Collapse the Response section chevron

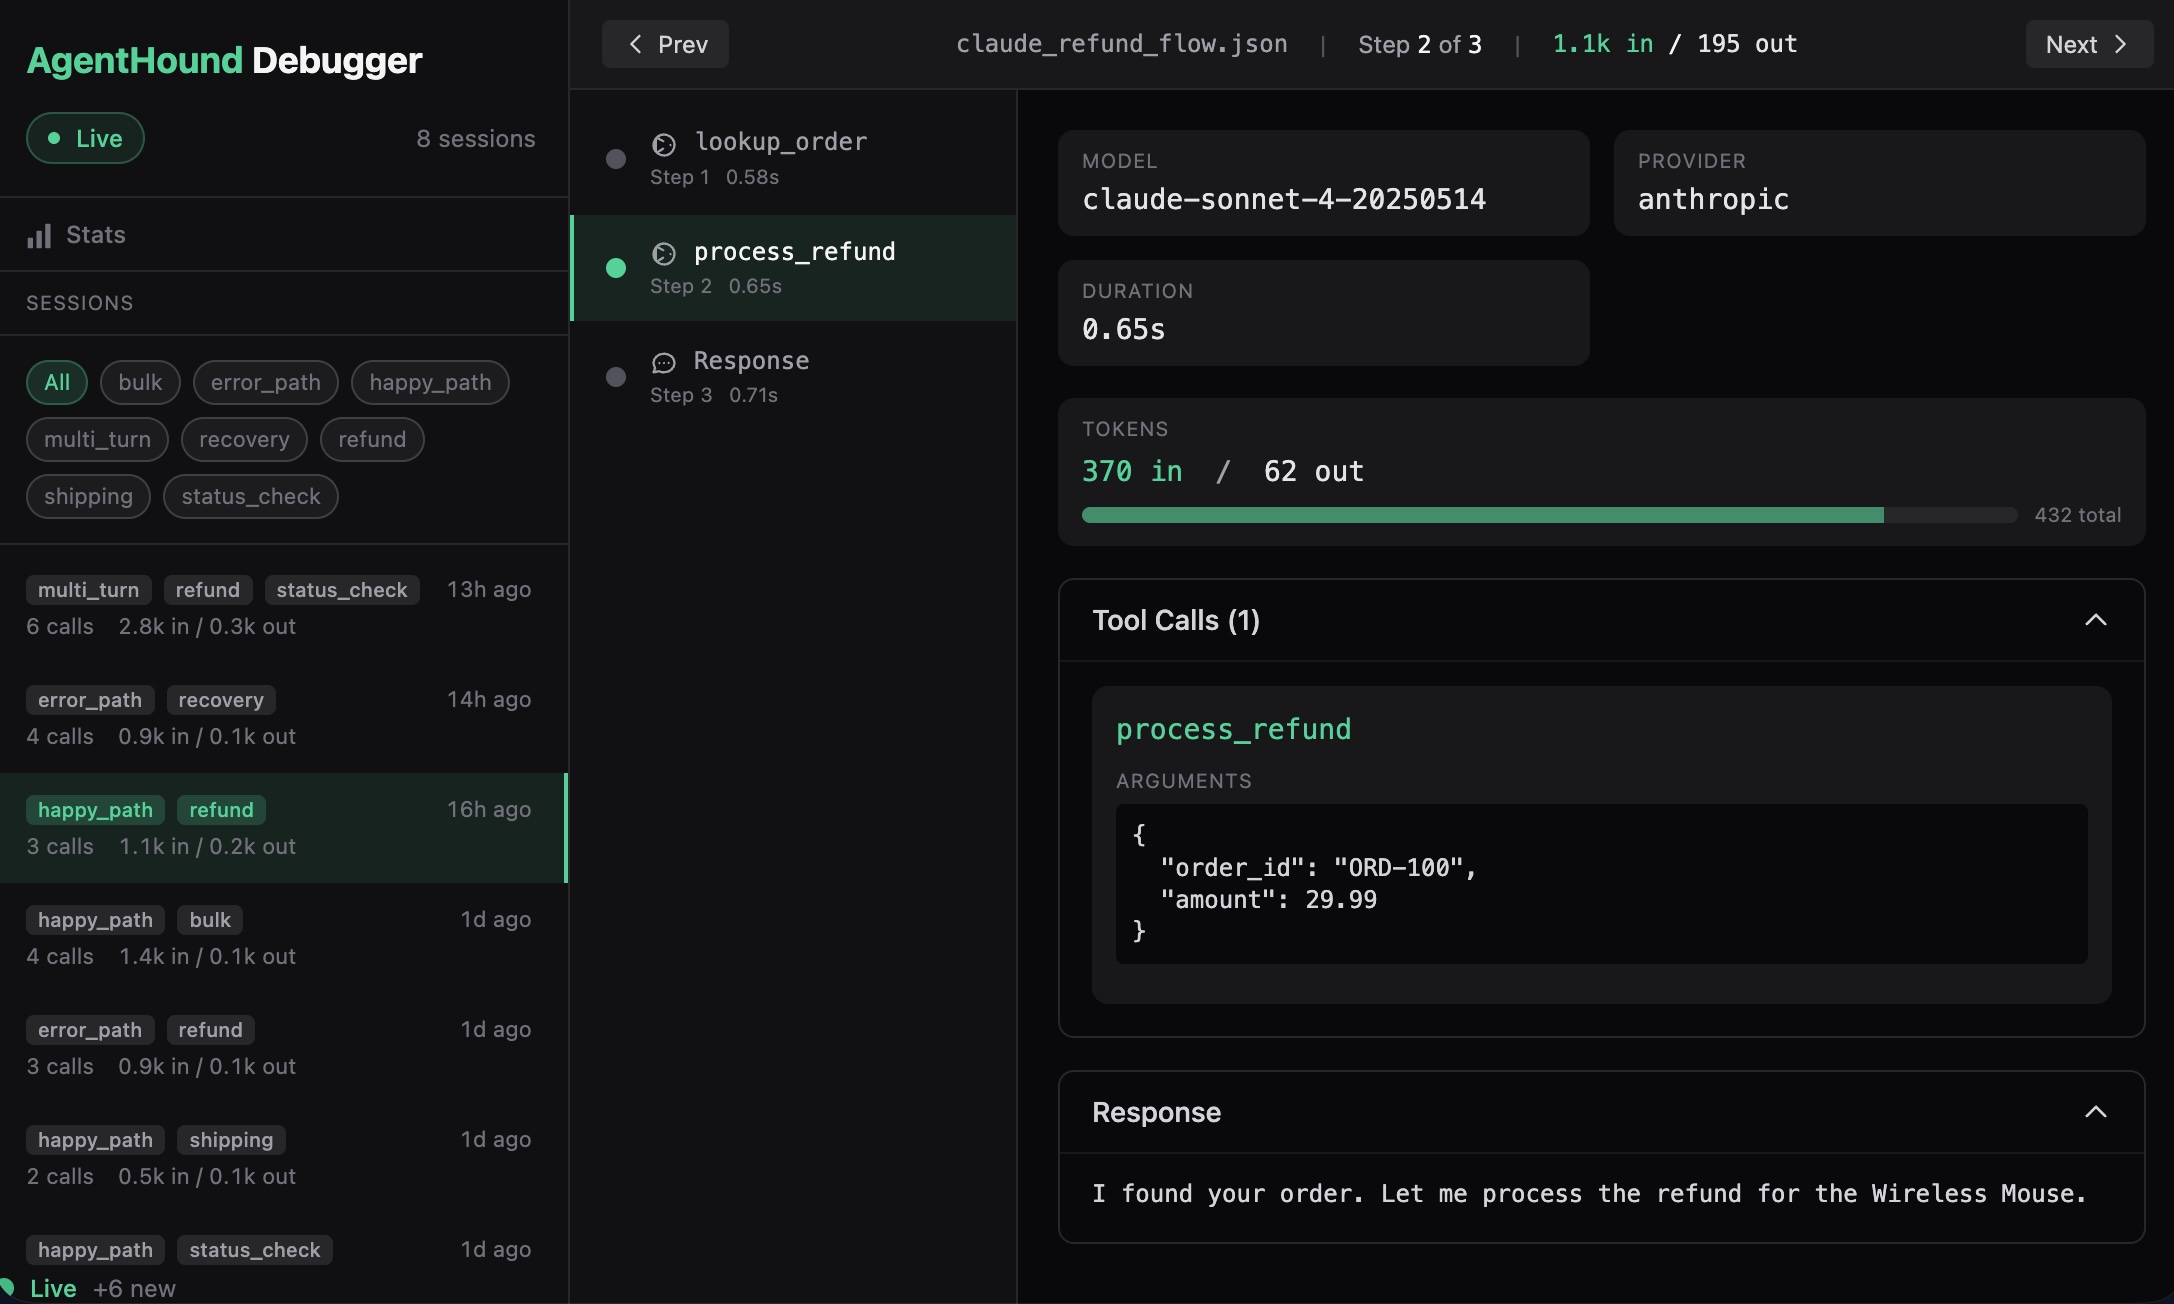tap(2095, 1112)
